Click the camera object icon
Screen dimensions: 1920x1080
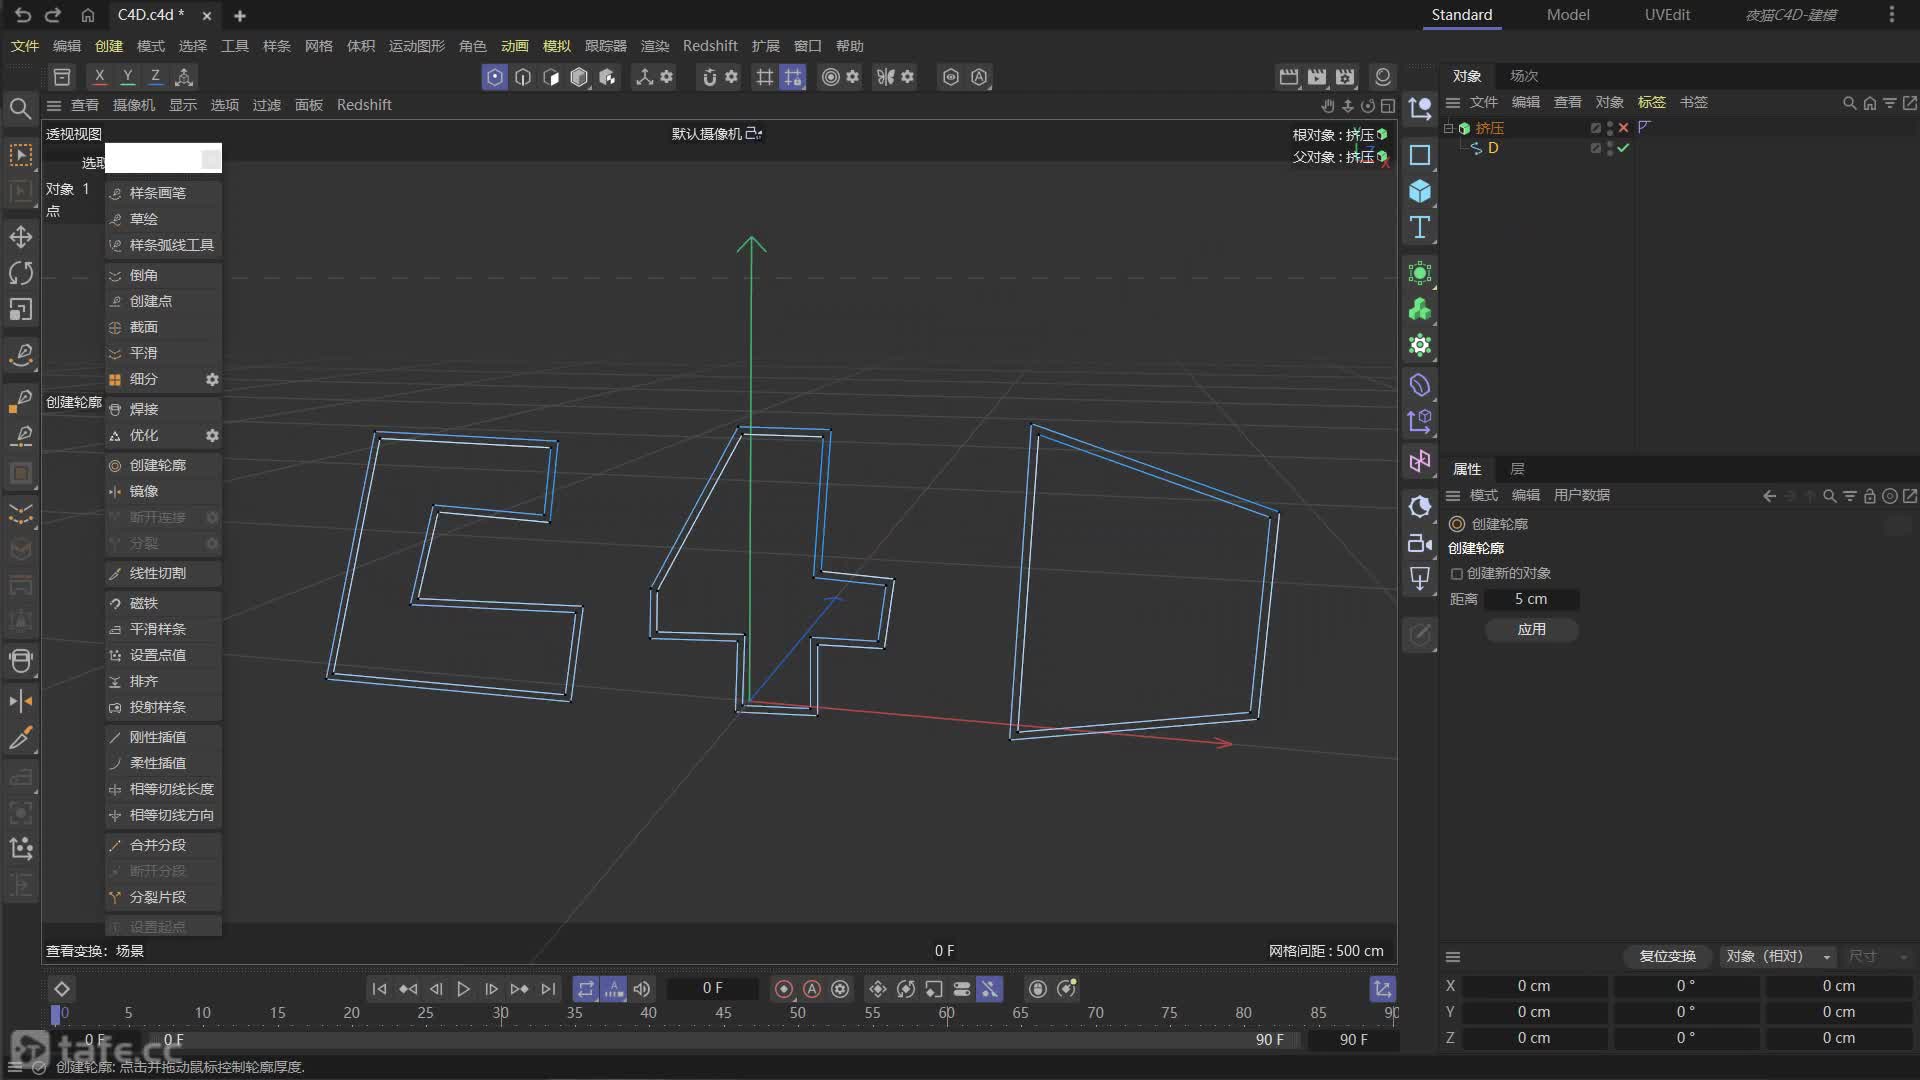click(x=1420, y=543)
